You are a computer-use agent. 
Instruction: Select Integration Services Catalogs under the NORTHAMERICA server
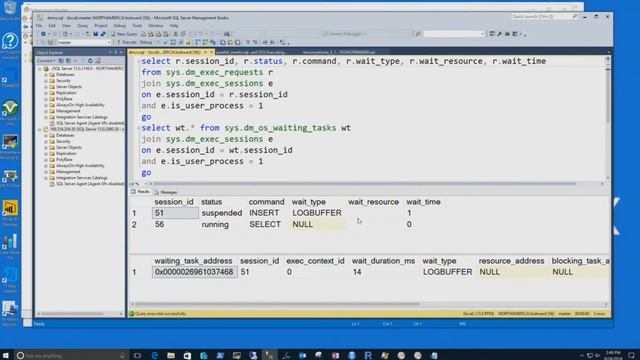(x=82, y=117)
